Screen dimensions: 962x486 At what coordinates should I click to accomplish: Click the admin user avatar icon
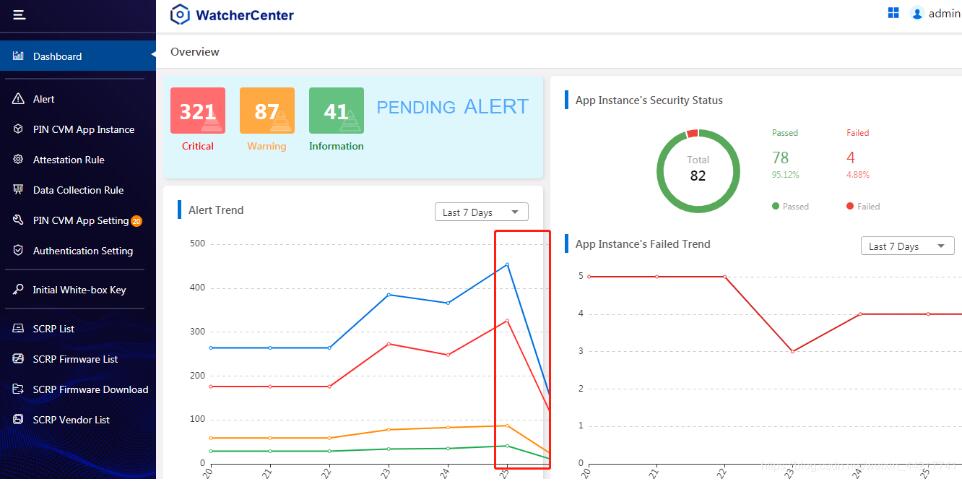point(917,14)
